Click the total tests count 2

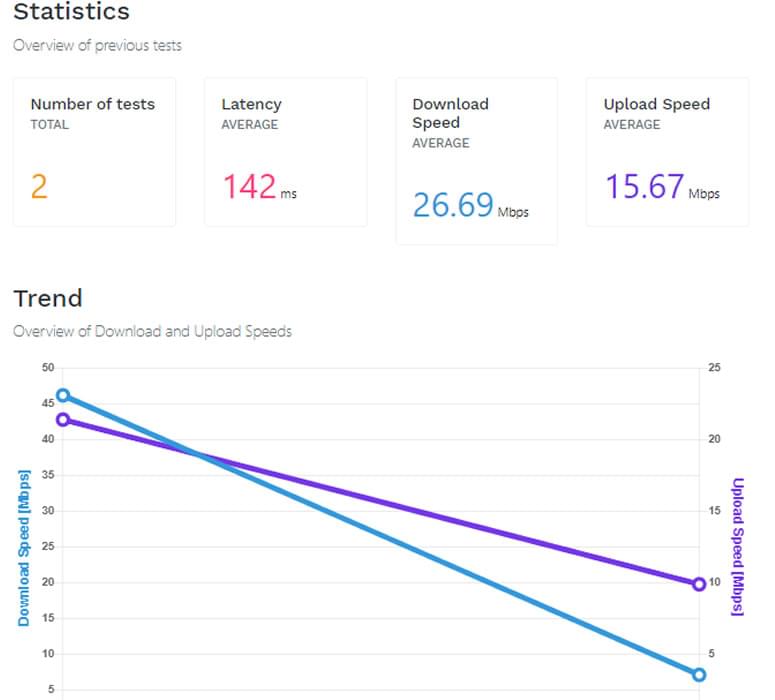(39, 187)
